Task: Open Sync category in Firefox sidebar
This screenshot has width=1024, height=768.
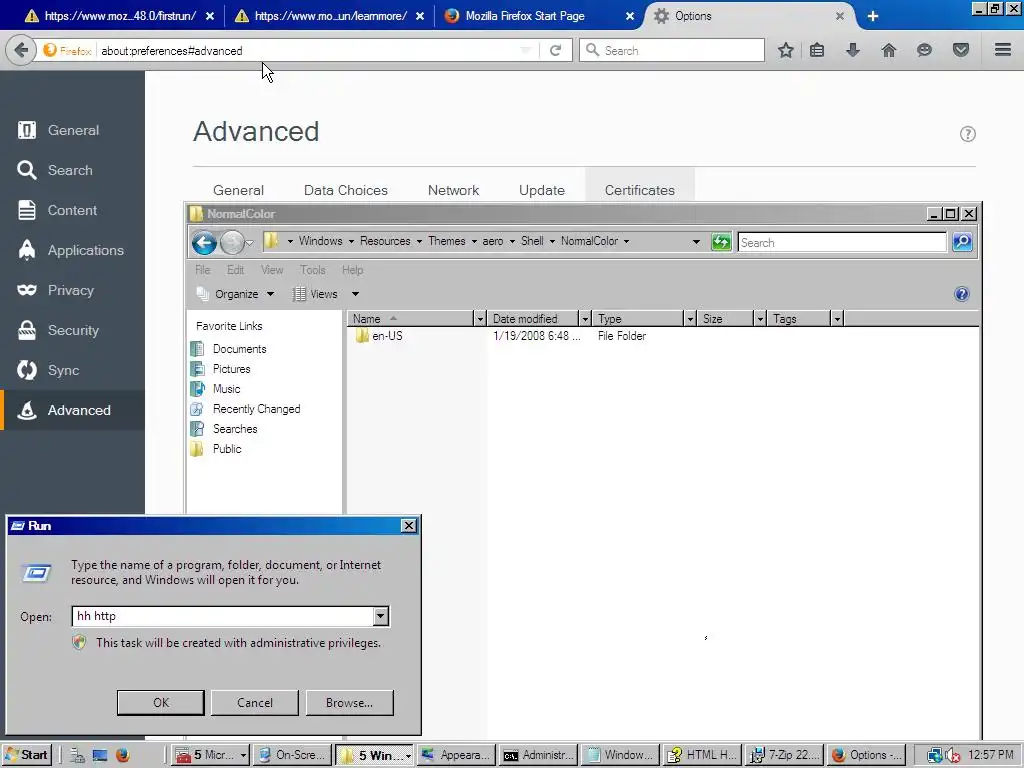Action: (72, 370)
